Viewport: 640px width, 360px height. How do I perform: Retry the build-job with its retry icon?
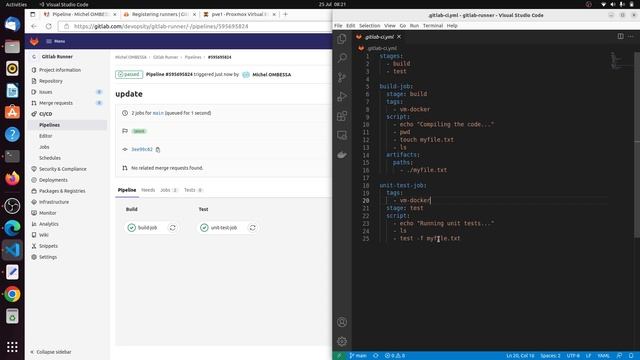[173, 228]
